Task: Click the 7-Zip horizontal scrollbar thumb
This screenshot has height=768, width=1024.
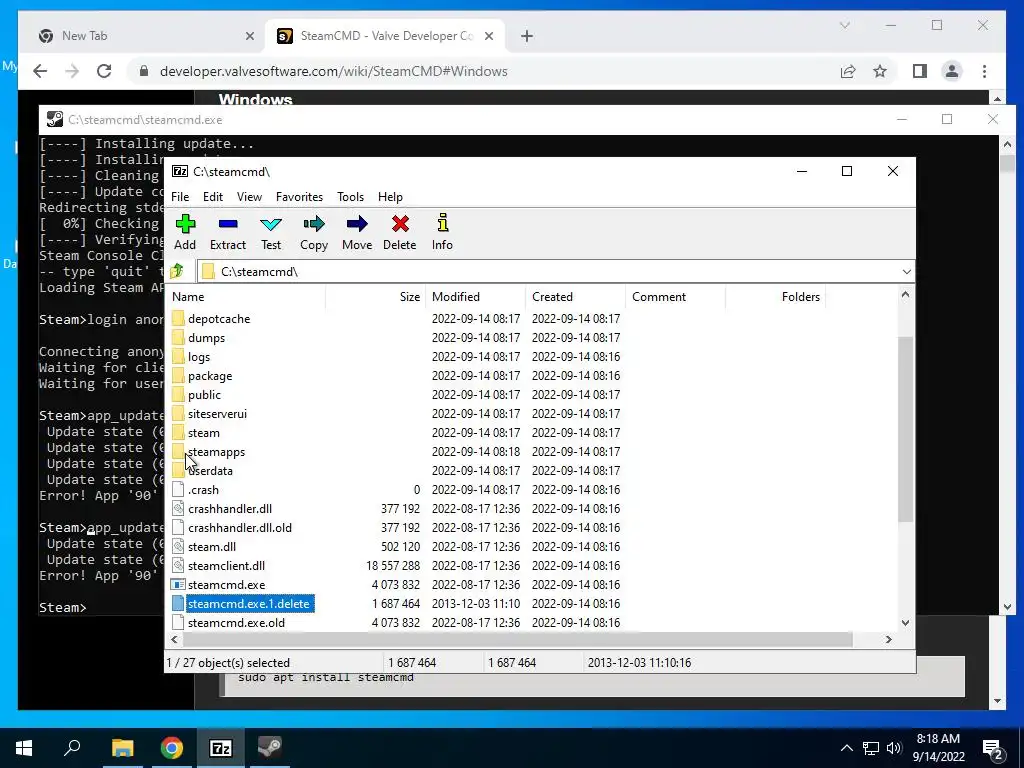Action: (517, 639)
